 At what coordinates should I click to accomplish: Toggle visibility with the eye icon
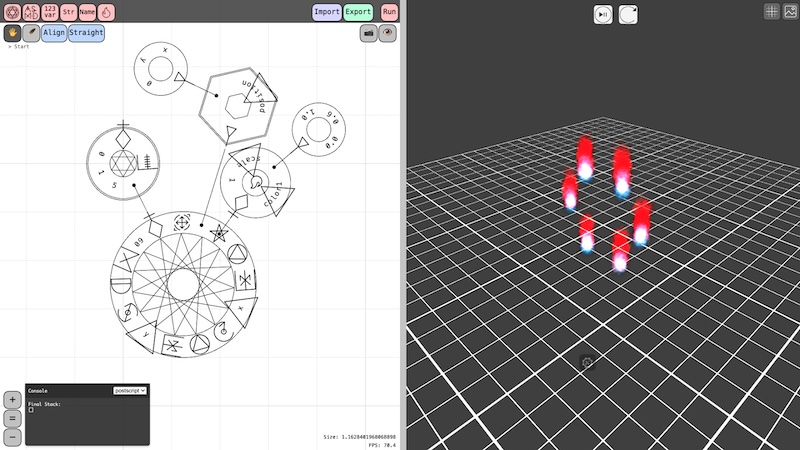click(x=388, y=33)
